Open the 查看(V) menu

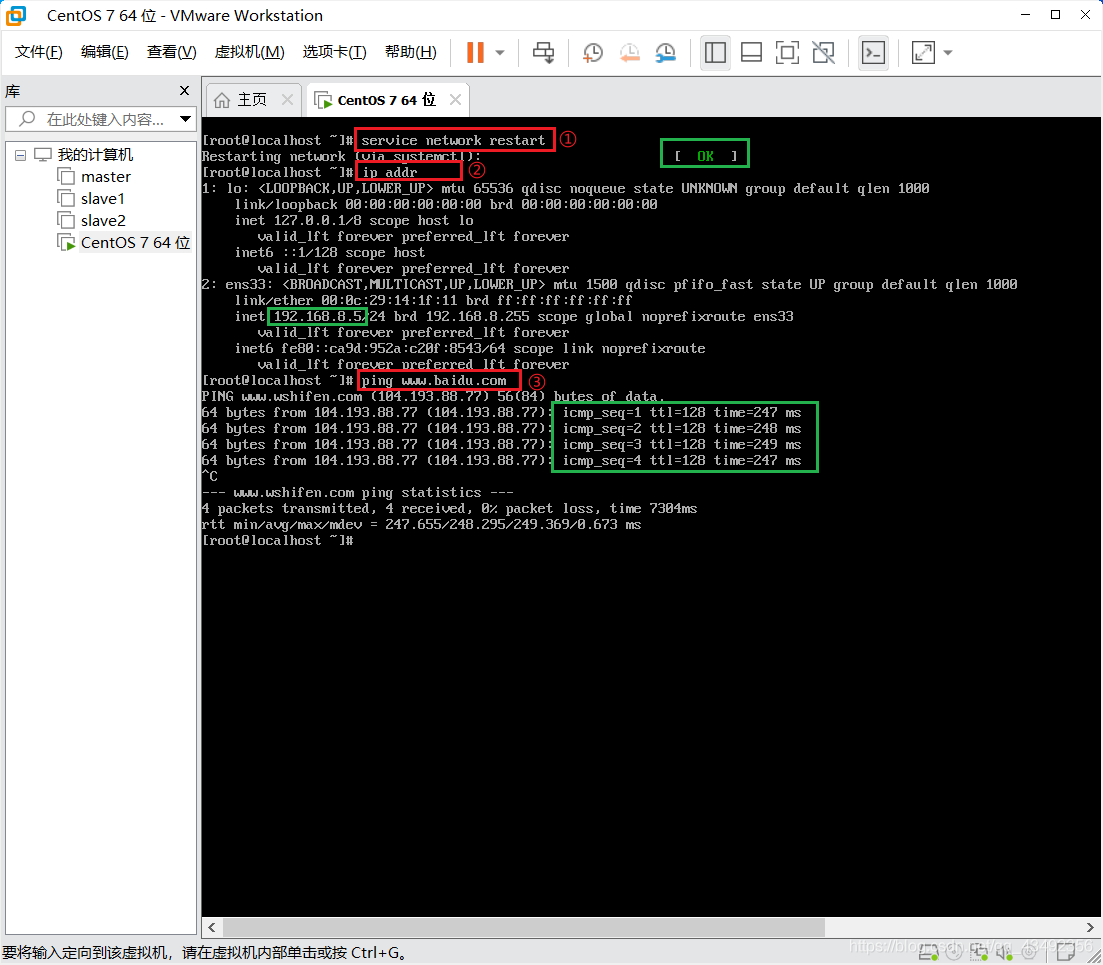point(172,52)
